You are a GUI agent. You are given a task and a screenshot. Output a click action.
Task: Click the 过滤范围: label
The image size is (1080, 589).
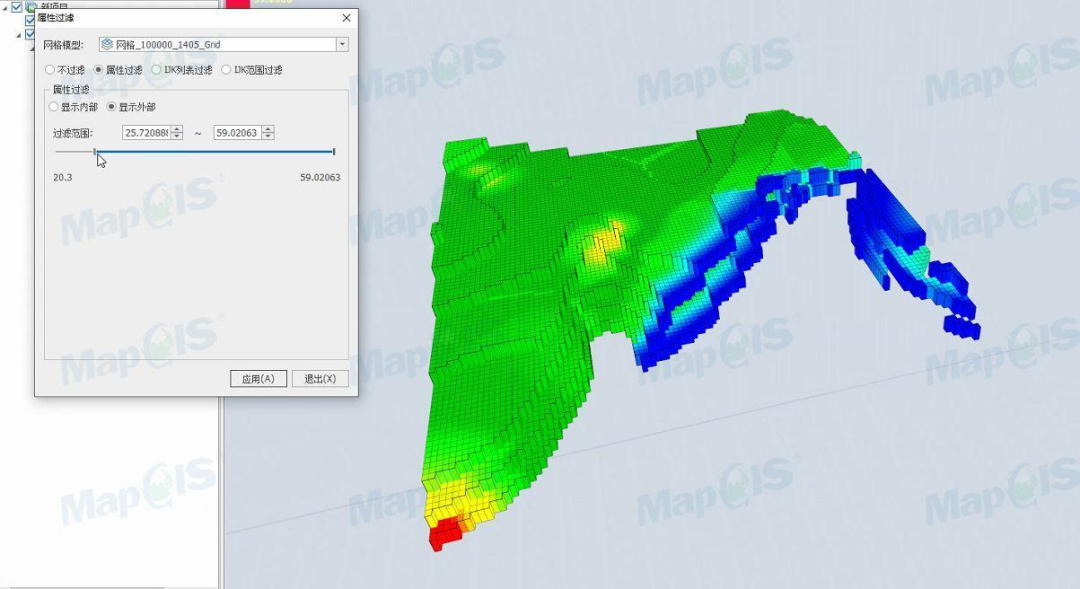click(72, 133)
